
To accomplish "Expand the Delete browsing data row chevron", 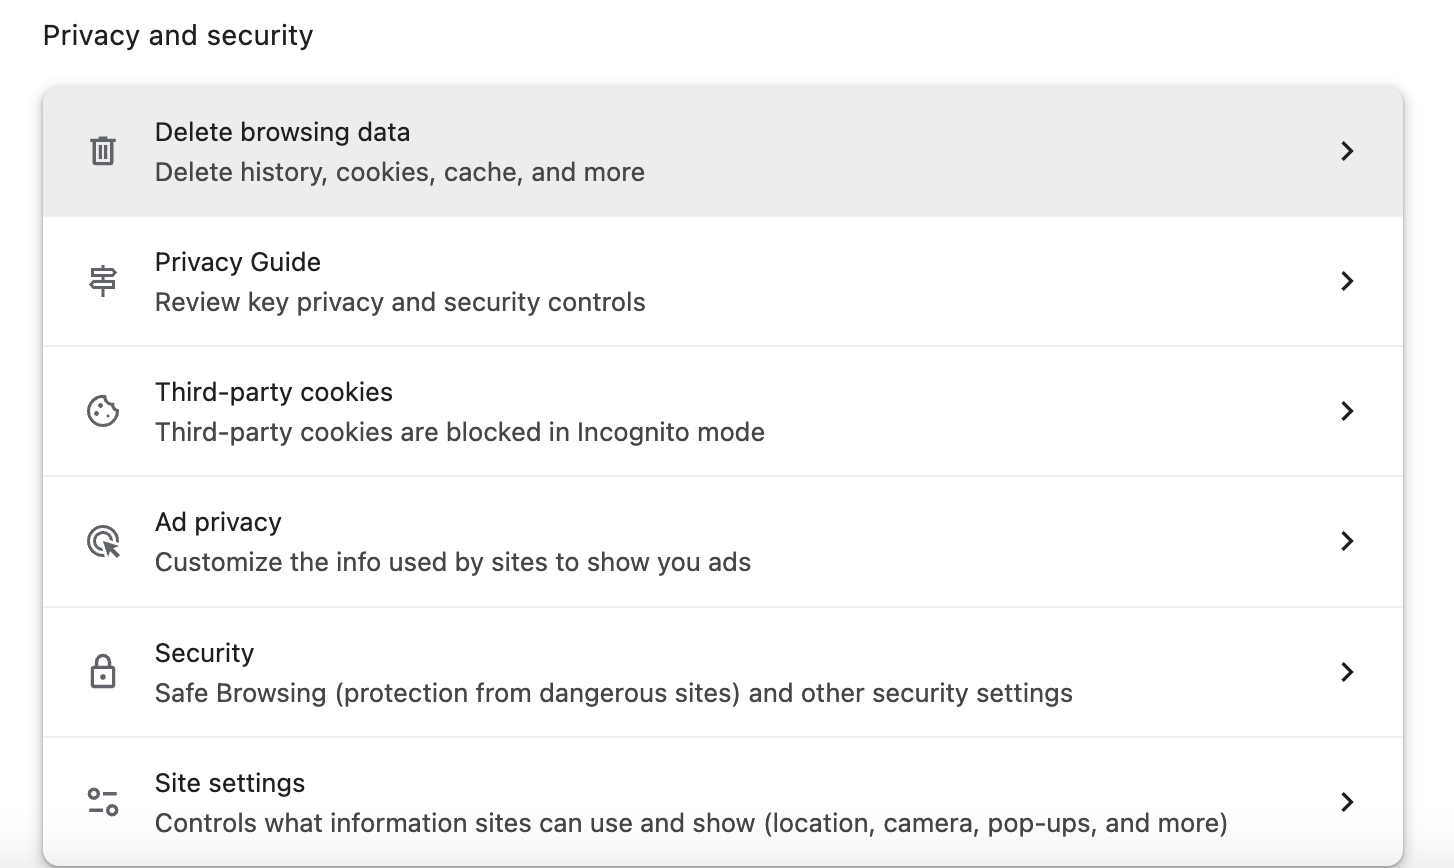I will point(1347,151).
